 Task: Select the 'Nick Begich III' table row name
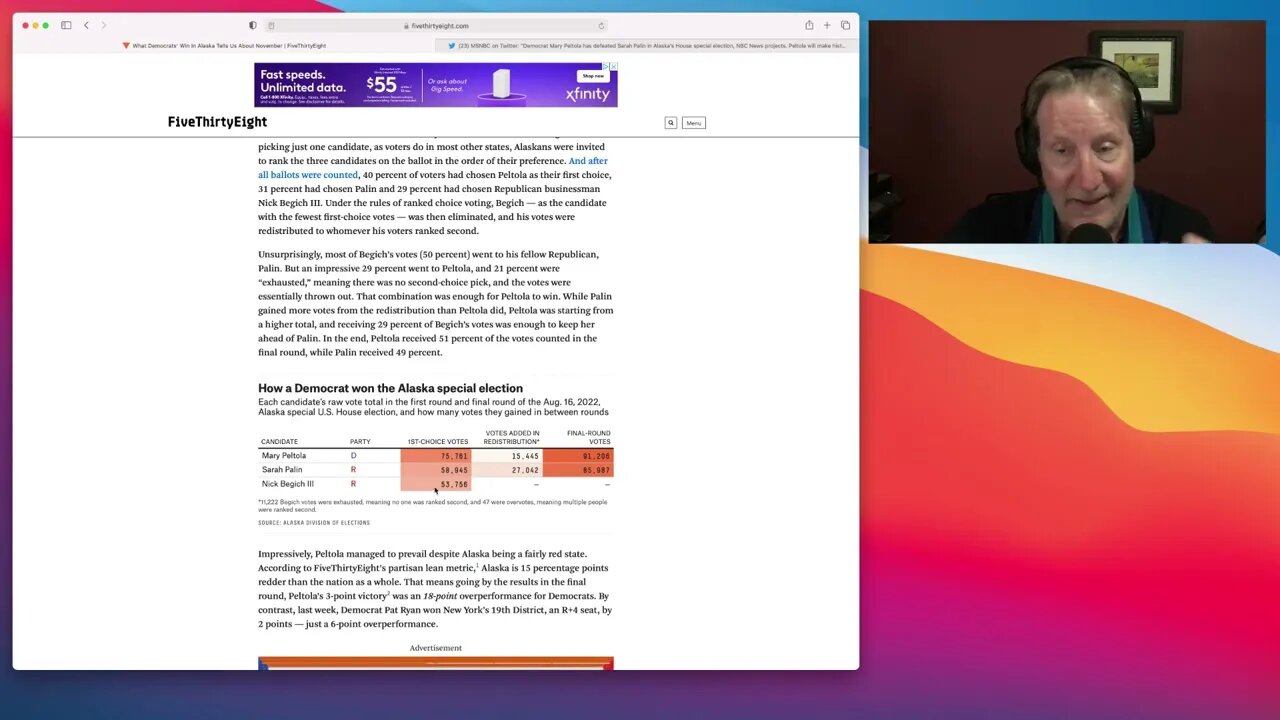(x=288, y=484)
